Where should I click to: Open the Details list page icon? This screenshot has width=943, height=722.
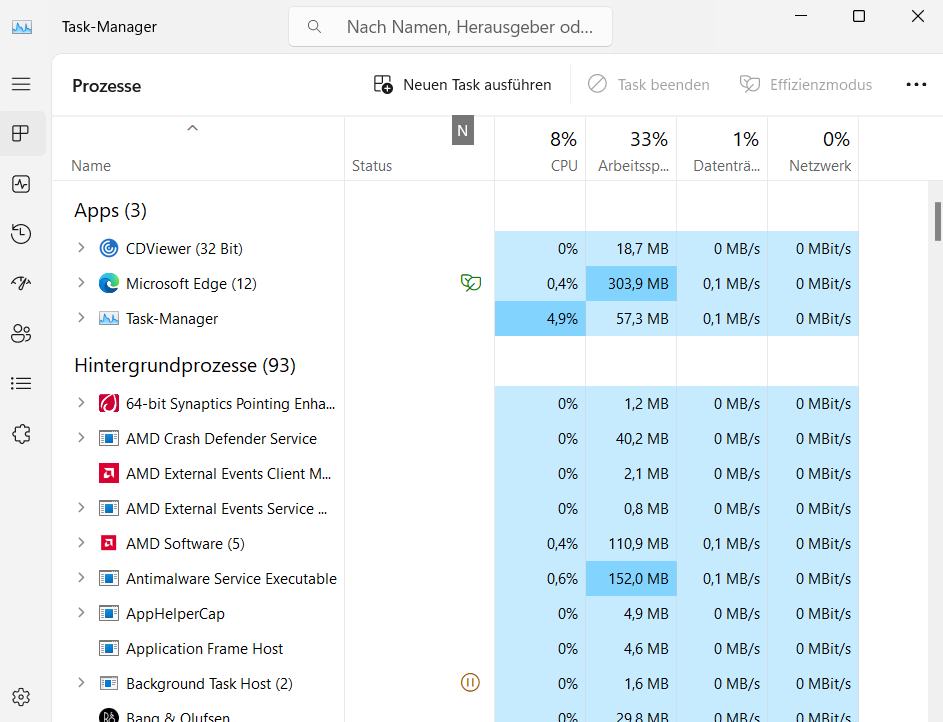[x=21, y=383]
